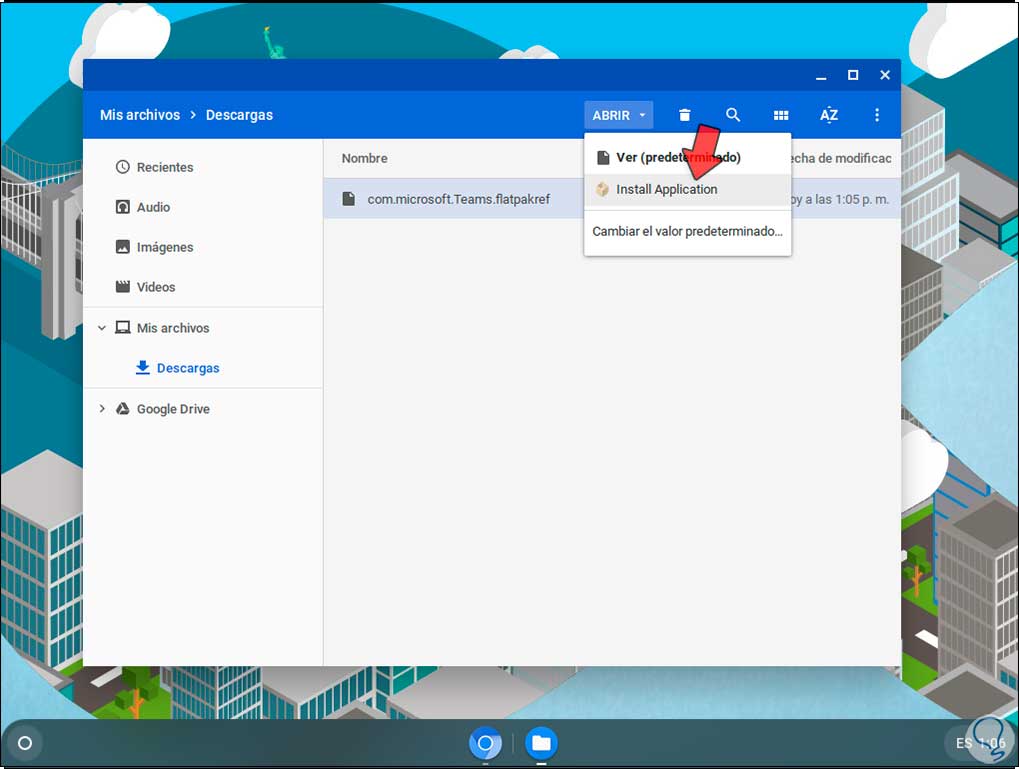Image resolution: width=1019 pixels, height=769 pixels.
Task: Click Descargas in the breadcrumb path
Action: (x=239, y=115)
